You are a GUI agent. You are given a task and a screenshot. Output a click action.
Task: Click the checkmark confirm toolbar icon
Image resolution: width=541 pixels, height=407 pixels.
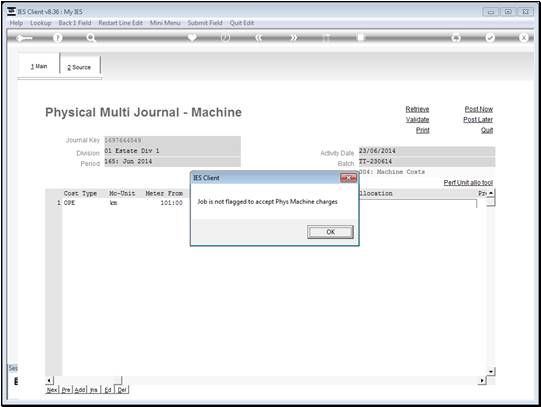(490, 38)
